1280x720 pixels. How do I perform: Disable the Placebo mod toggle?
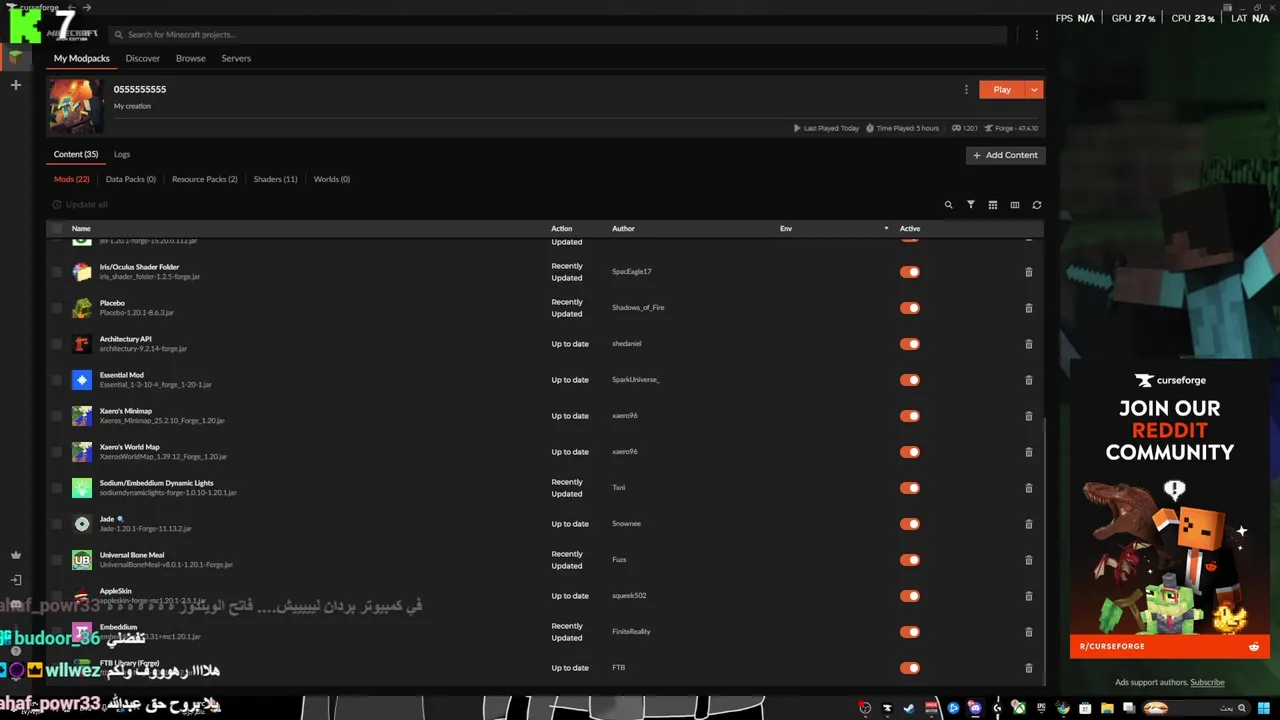(909, 308)
